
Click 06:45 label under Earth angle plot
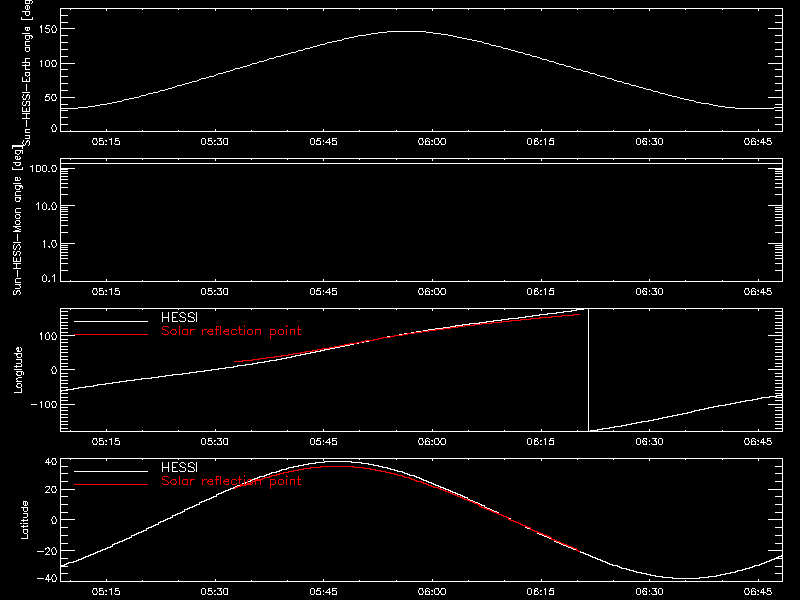pos(758,142)
